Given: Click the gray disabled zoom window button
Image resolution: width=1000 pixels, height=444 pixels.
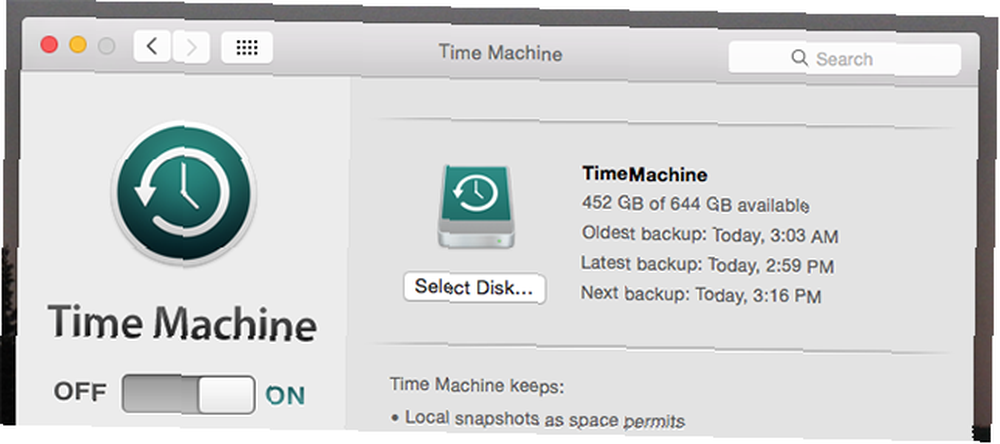Looking at the screenshot, I should point(107,46).
